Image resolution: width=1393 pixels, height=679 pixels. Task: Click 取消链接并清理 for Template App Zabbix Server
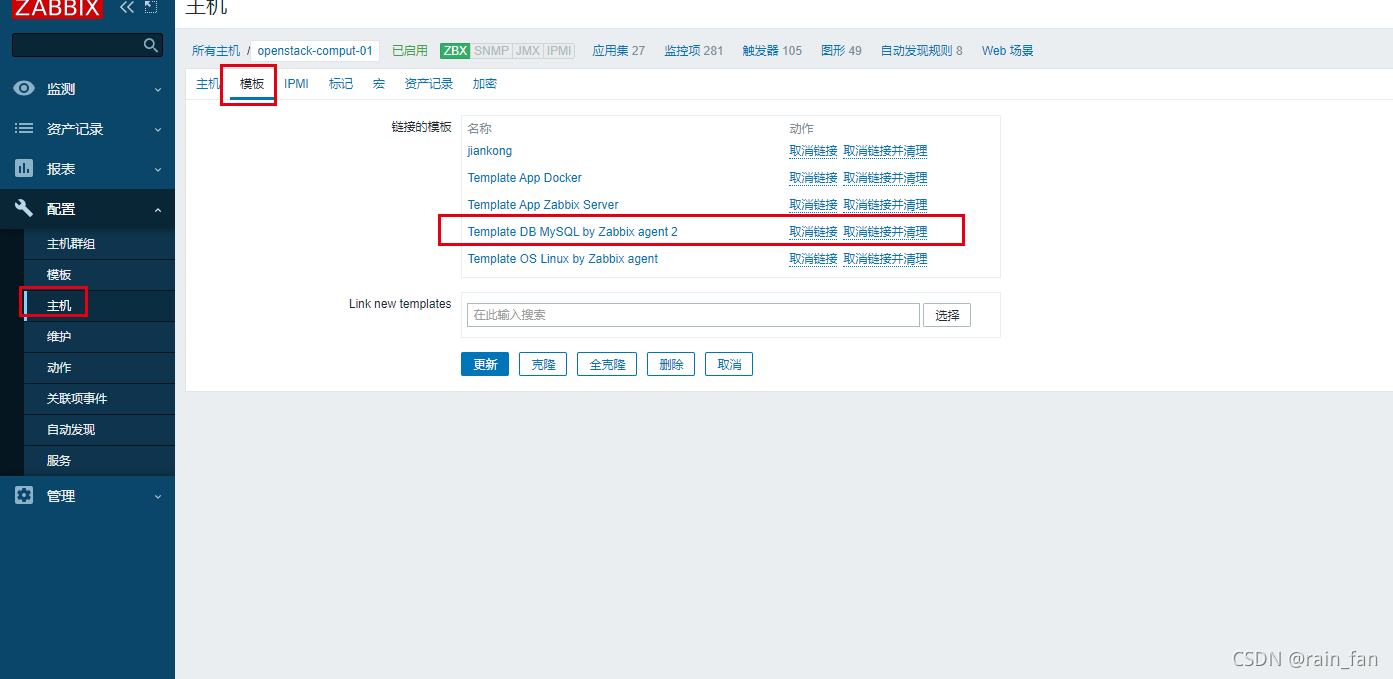(x=885, y=205)
